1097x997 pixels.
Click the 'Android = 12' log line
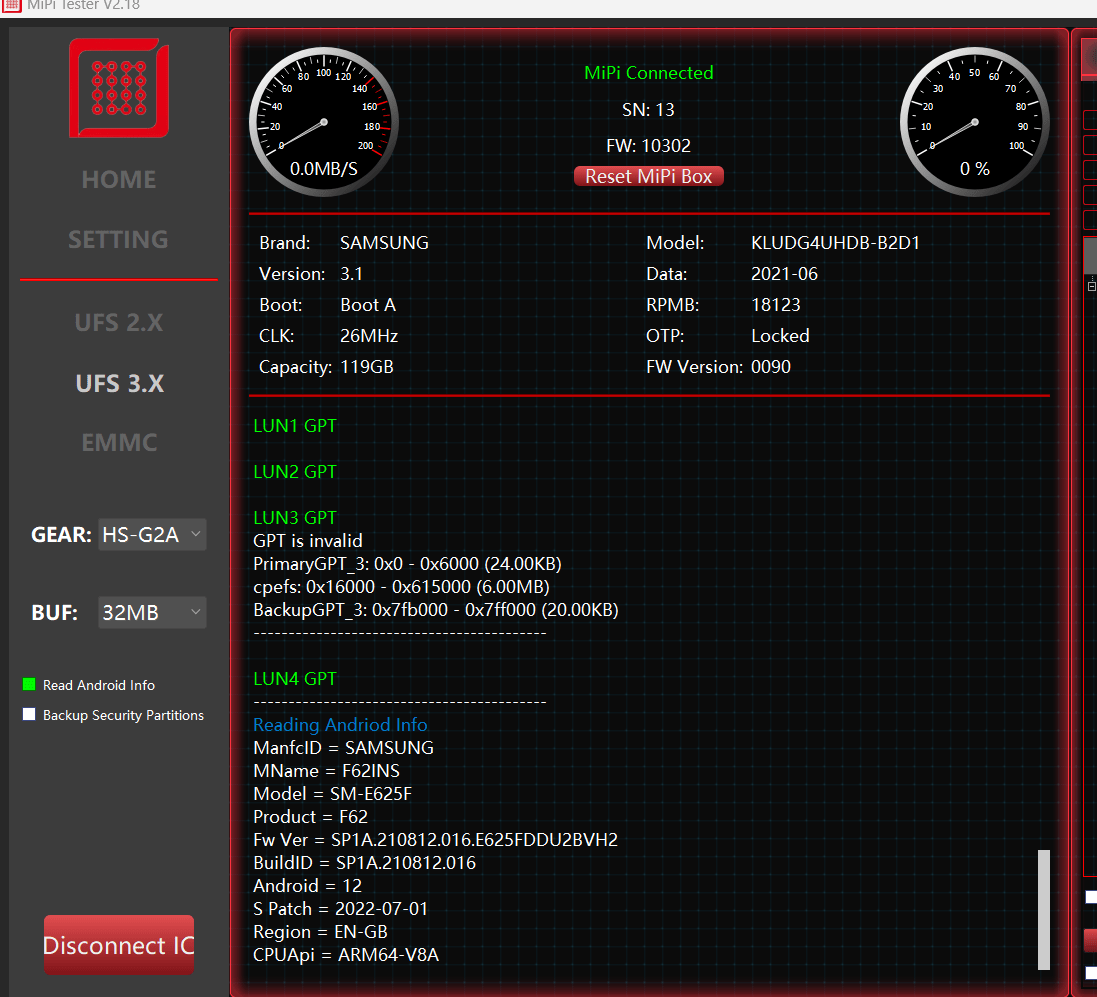(307, 886)
